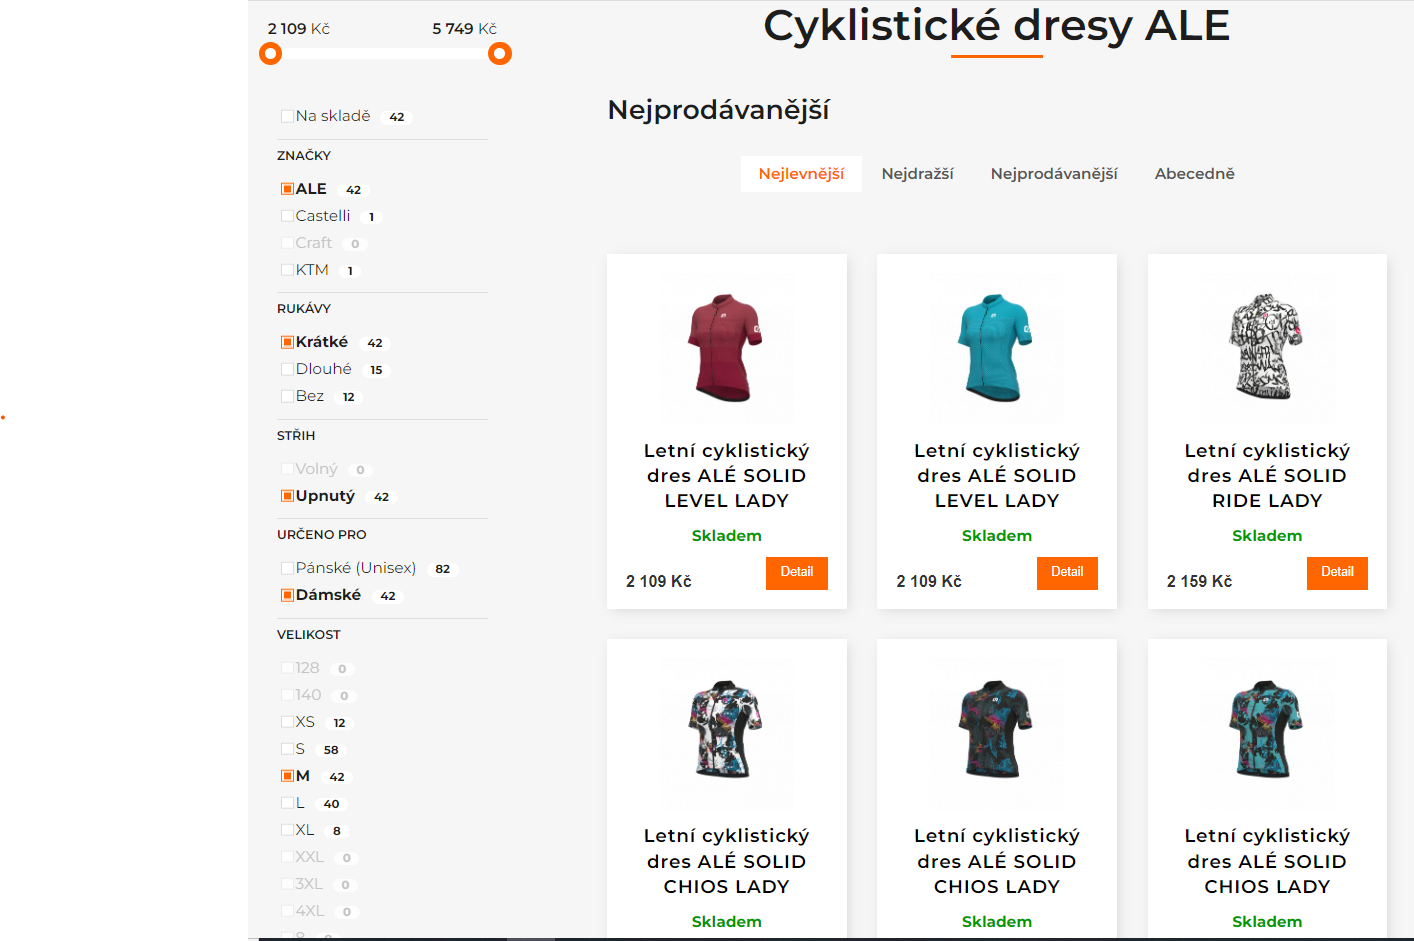The image size is (1414, 941).
Task: Check size XL filter
Action: pos(287,830)
